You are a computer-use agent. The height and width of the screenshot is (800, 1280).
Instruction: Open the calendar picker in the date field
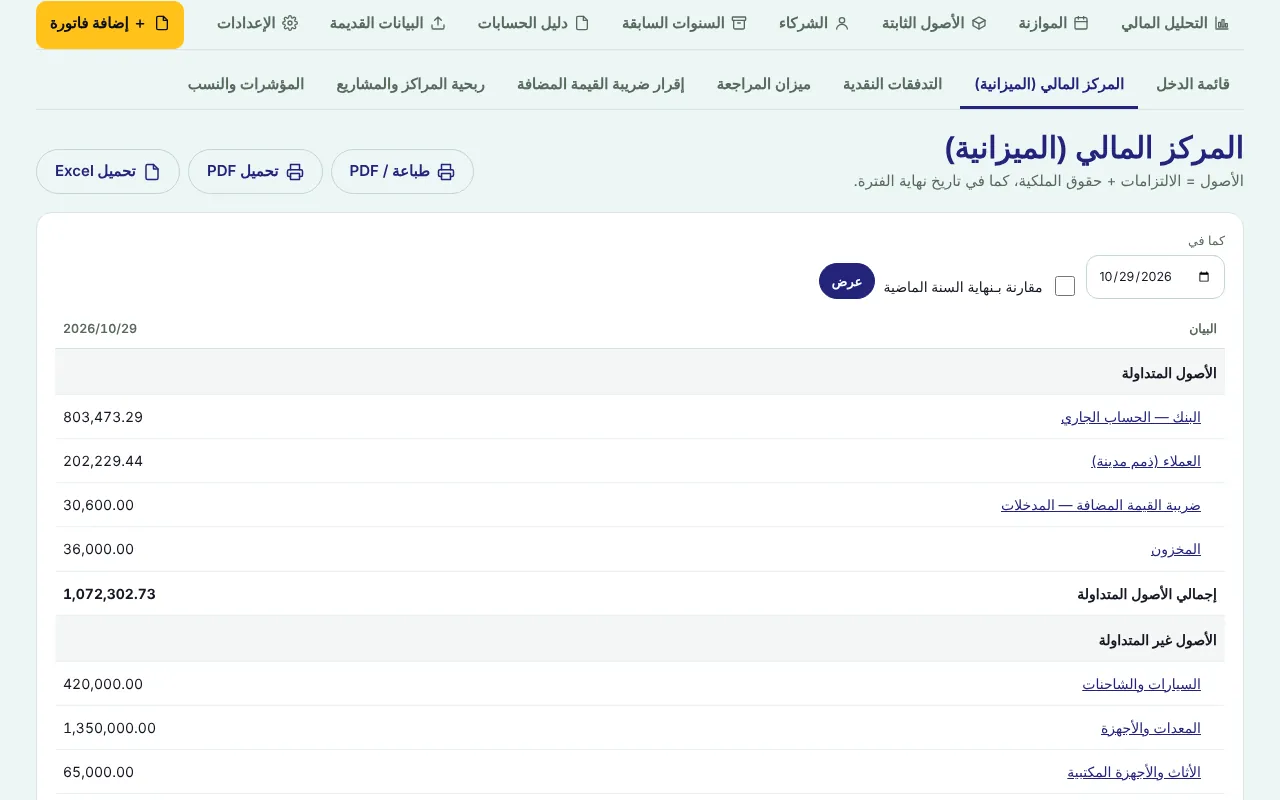tap(1204, 277)
